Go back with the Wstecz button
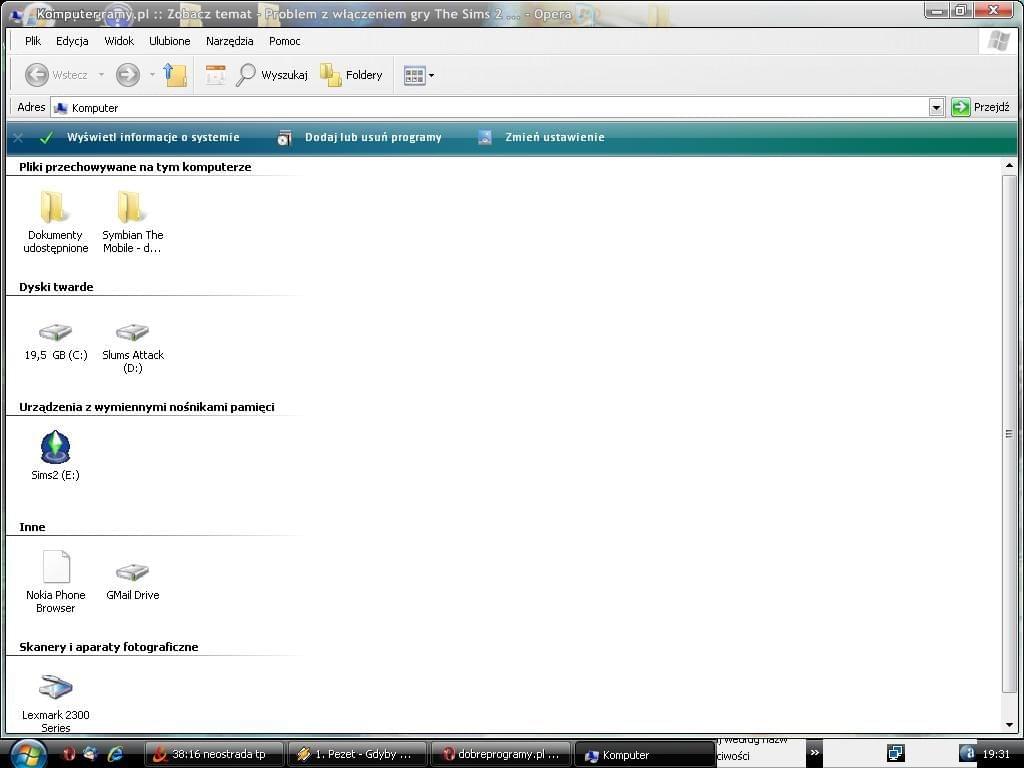This screenshot has width=1024, height=768. [56, 75]
